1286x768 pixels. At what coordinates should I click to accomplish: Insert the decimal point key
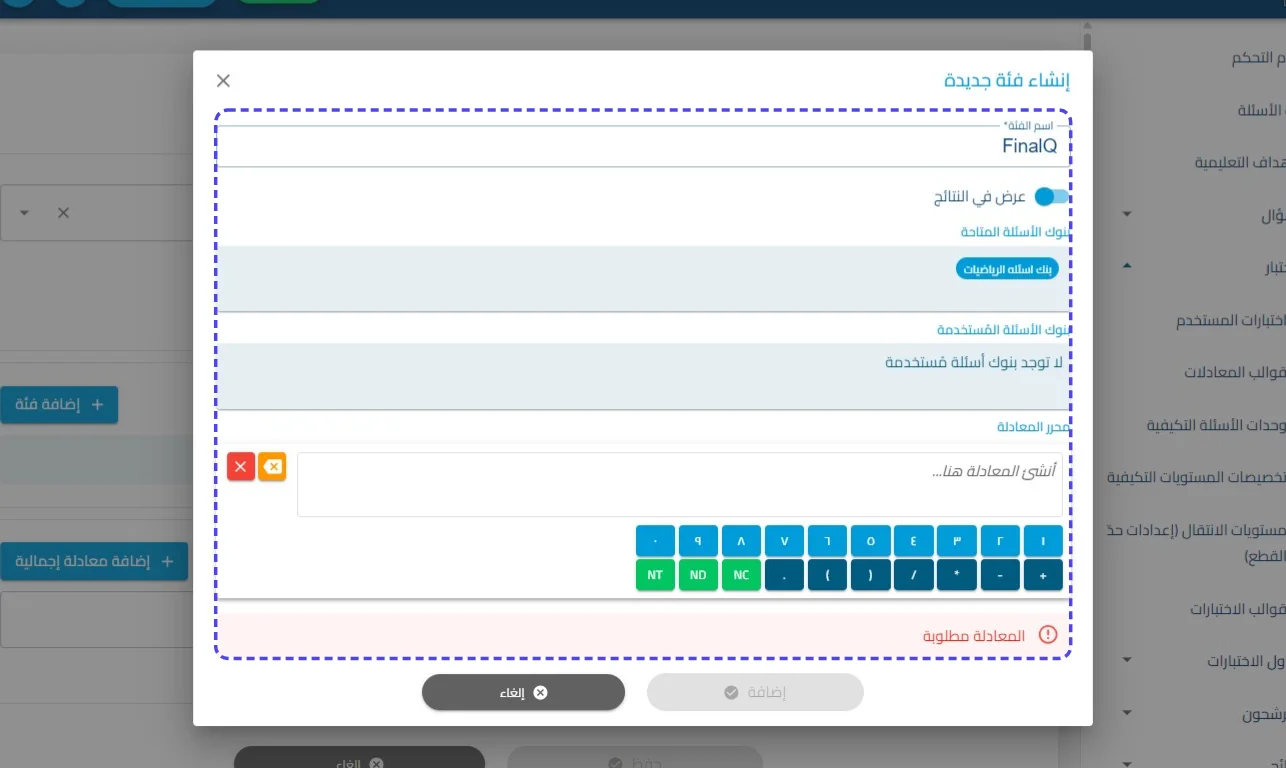point(785,575)
